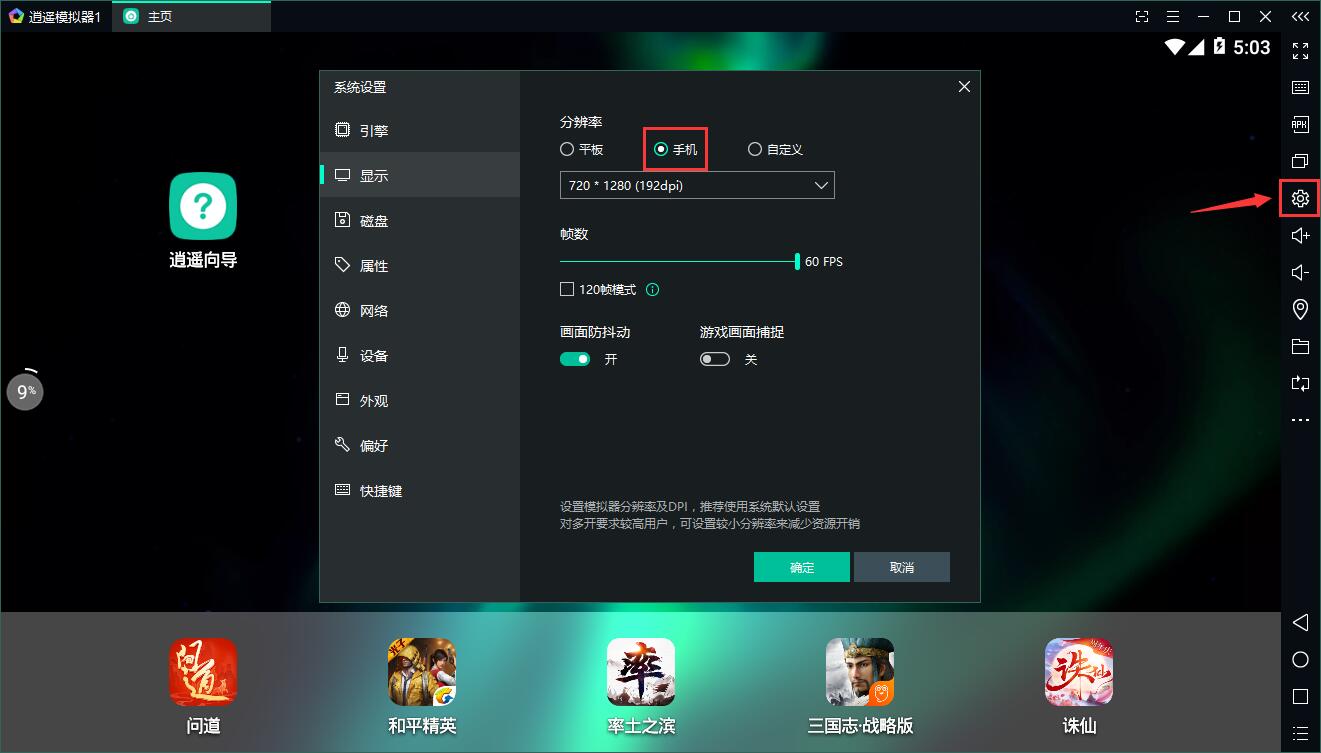Launch the 诛仙 game icon
This screenshot has height=753, width=1321.
pyautogui.click(x=1079, y=672)
